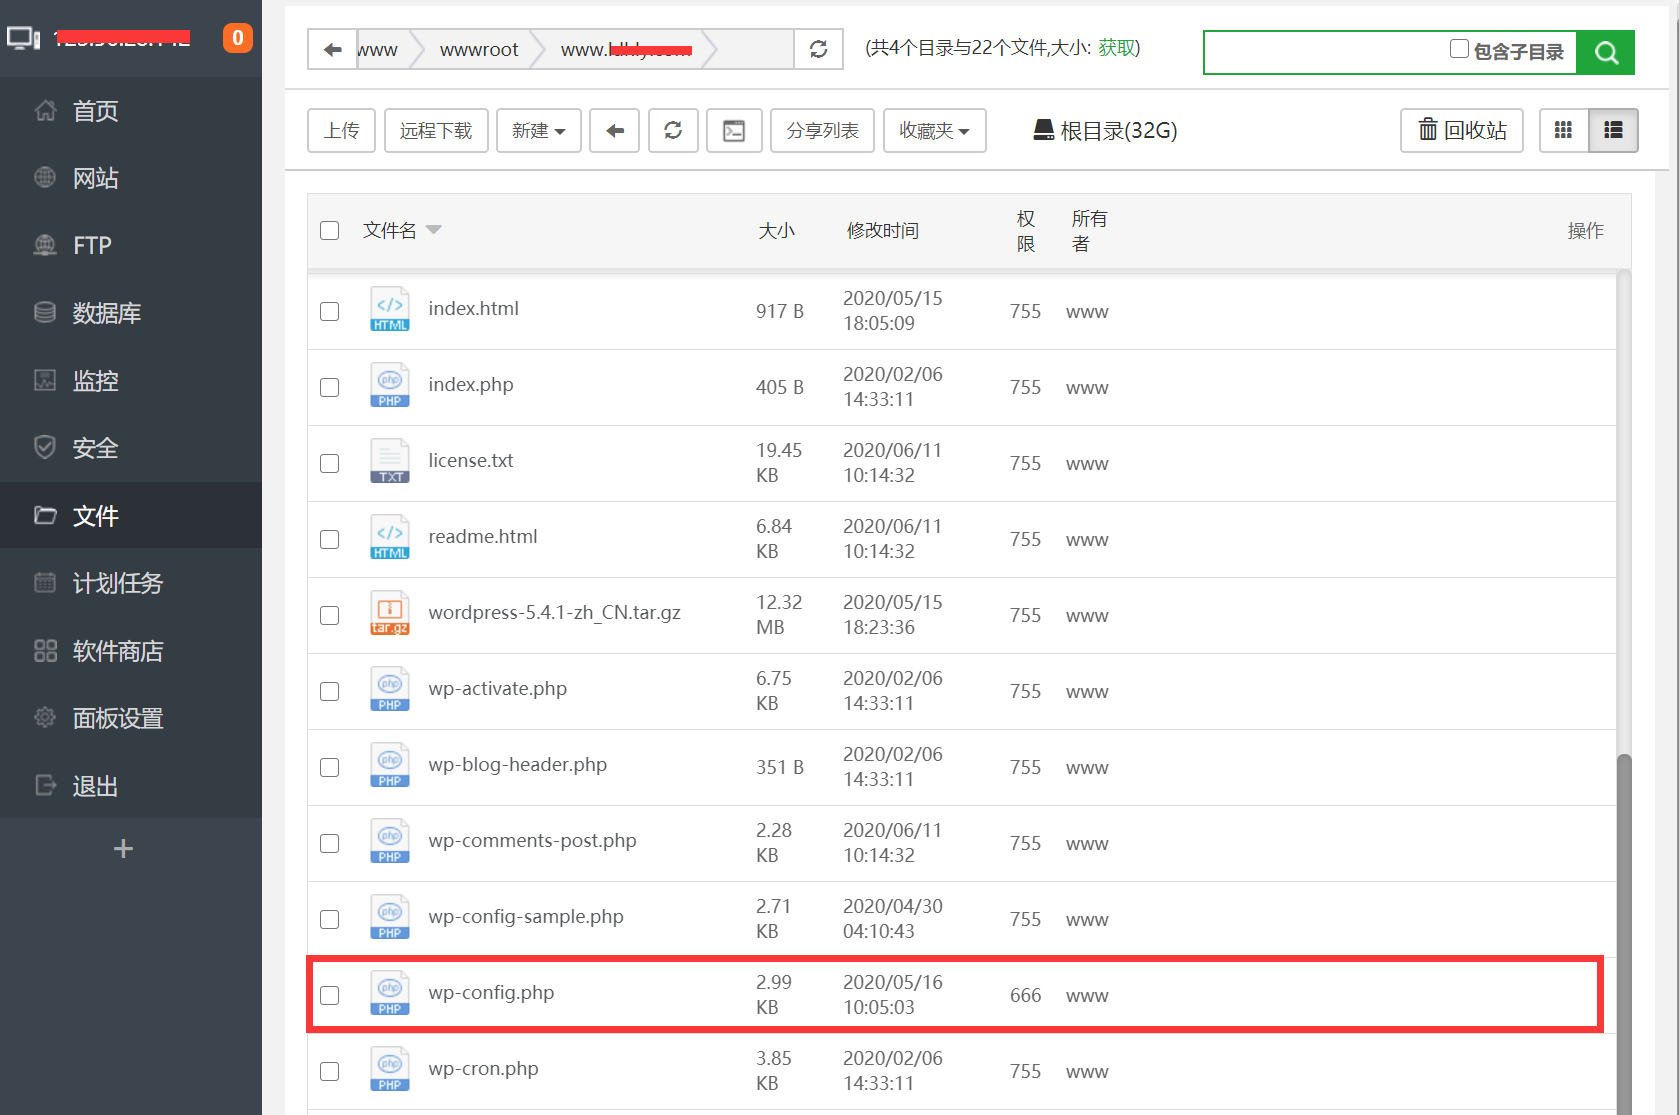The image size is (1679, 1115).
Task: Switch to list view layout
Action: pos(1613,131)
